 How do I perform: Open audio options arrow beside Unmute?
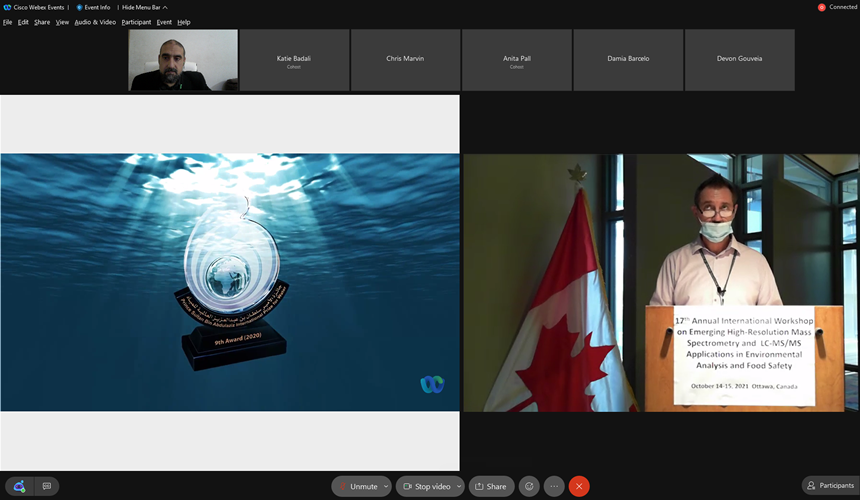tap(386, 486)
